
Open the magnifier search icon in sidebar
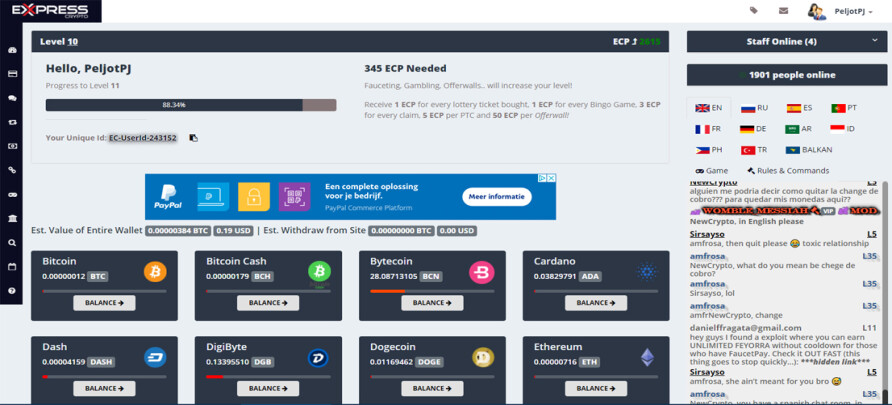[12, 243]
